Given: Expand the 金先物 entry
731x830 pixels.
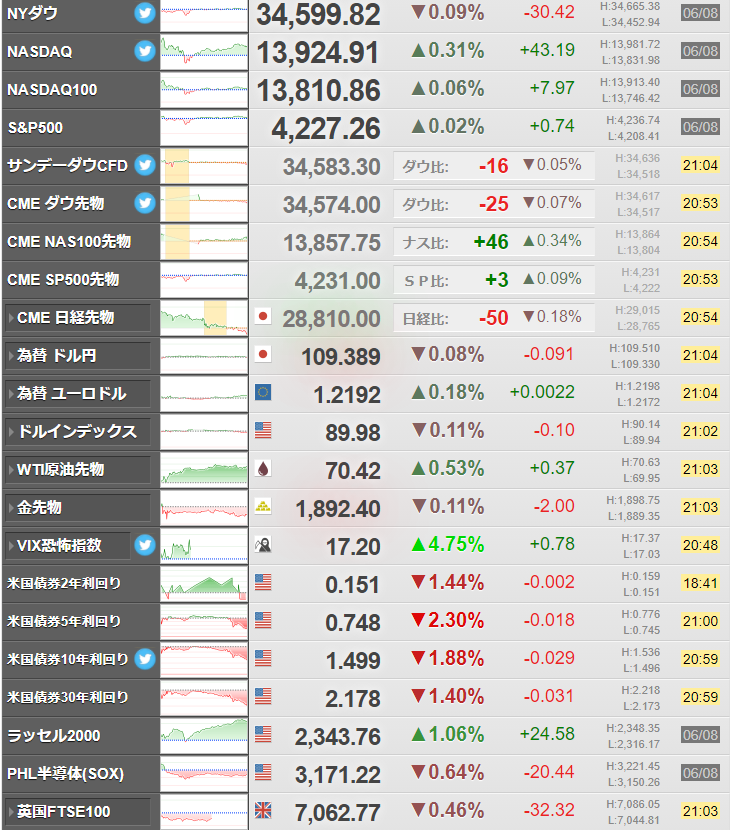Looking at the screenshot, I should pyautogui.click(x=77, y=508).
